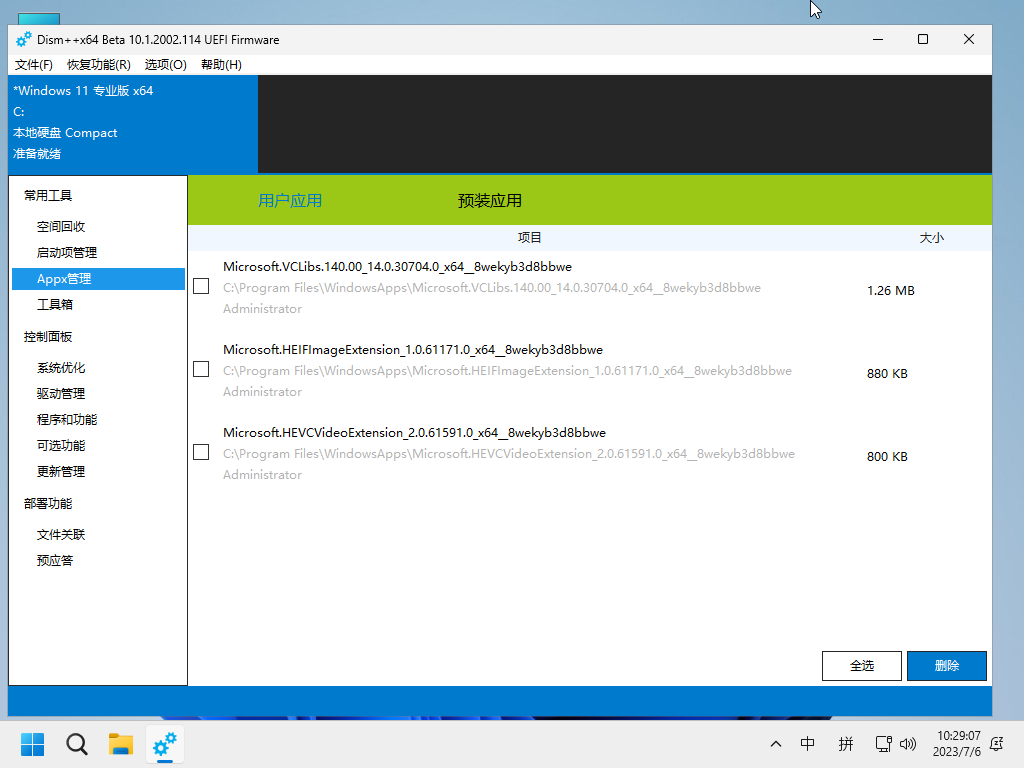Select Appx管理 in the sidebar
This screenshot has width=1024, height=768.
[98, 279]
